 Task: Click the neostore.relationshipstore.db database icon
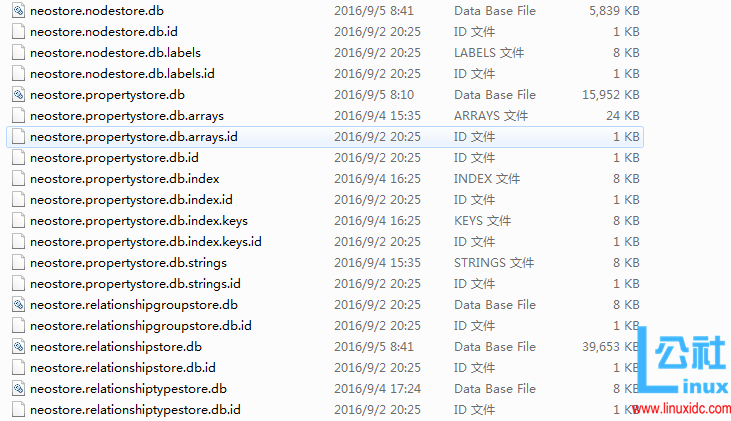pos(18,346)
